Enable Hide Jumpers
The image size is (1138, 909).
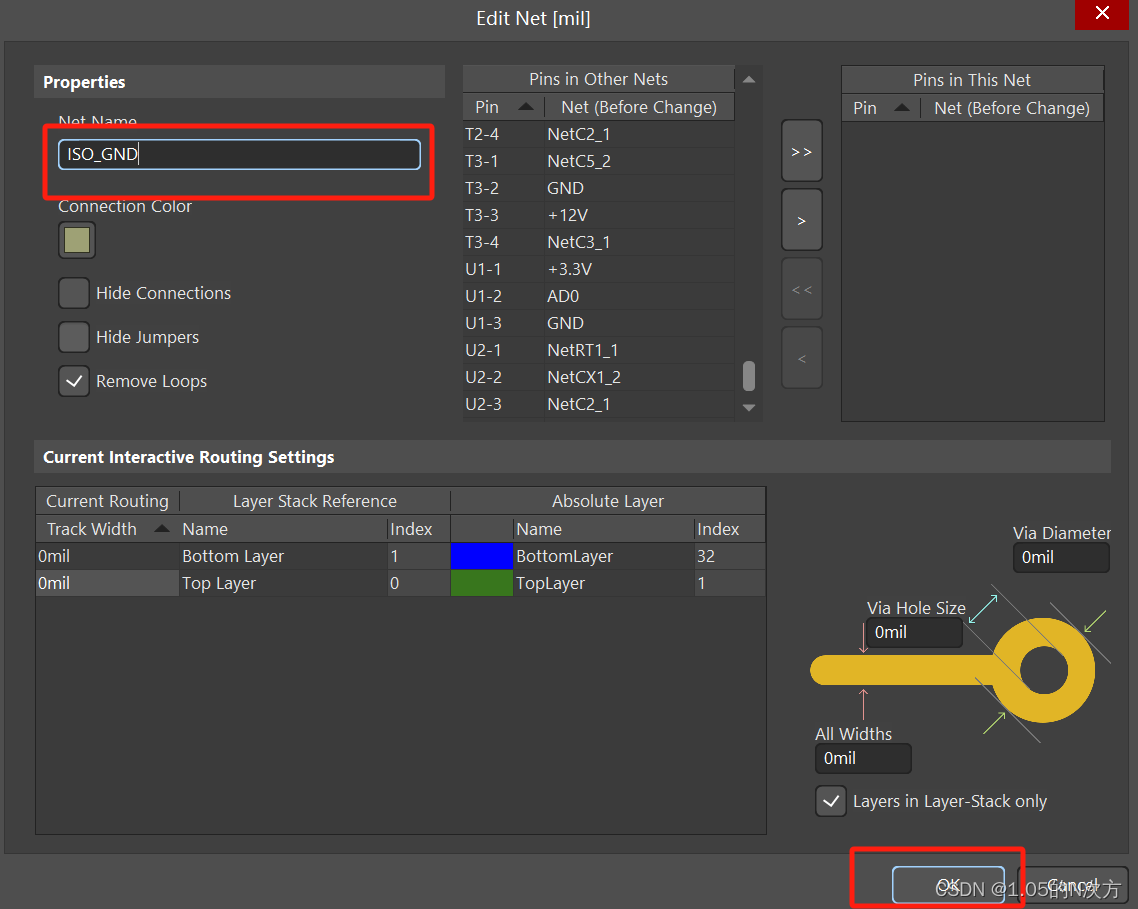[x=74, y=337]
